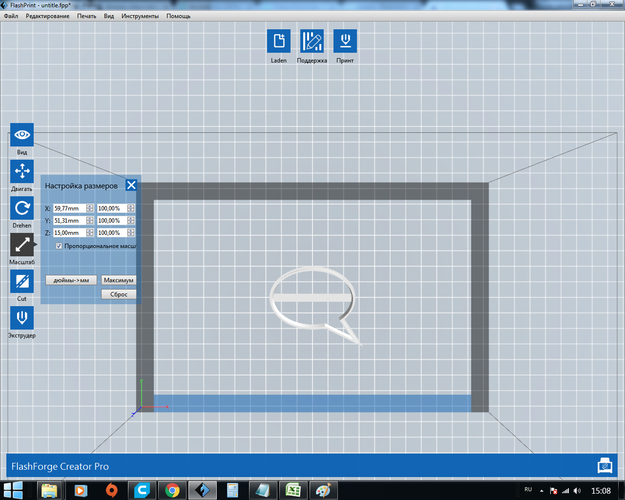Screen dimensions: 625x500
Task: Click the Принт print icon
Action: point(345,41)
